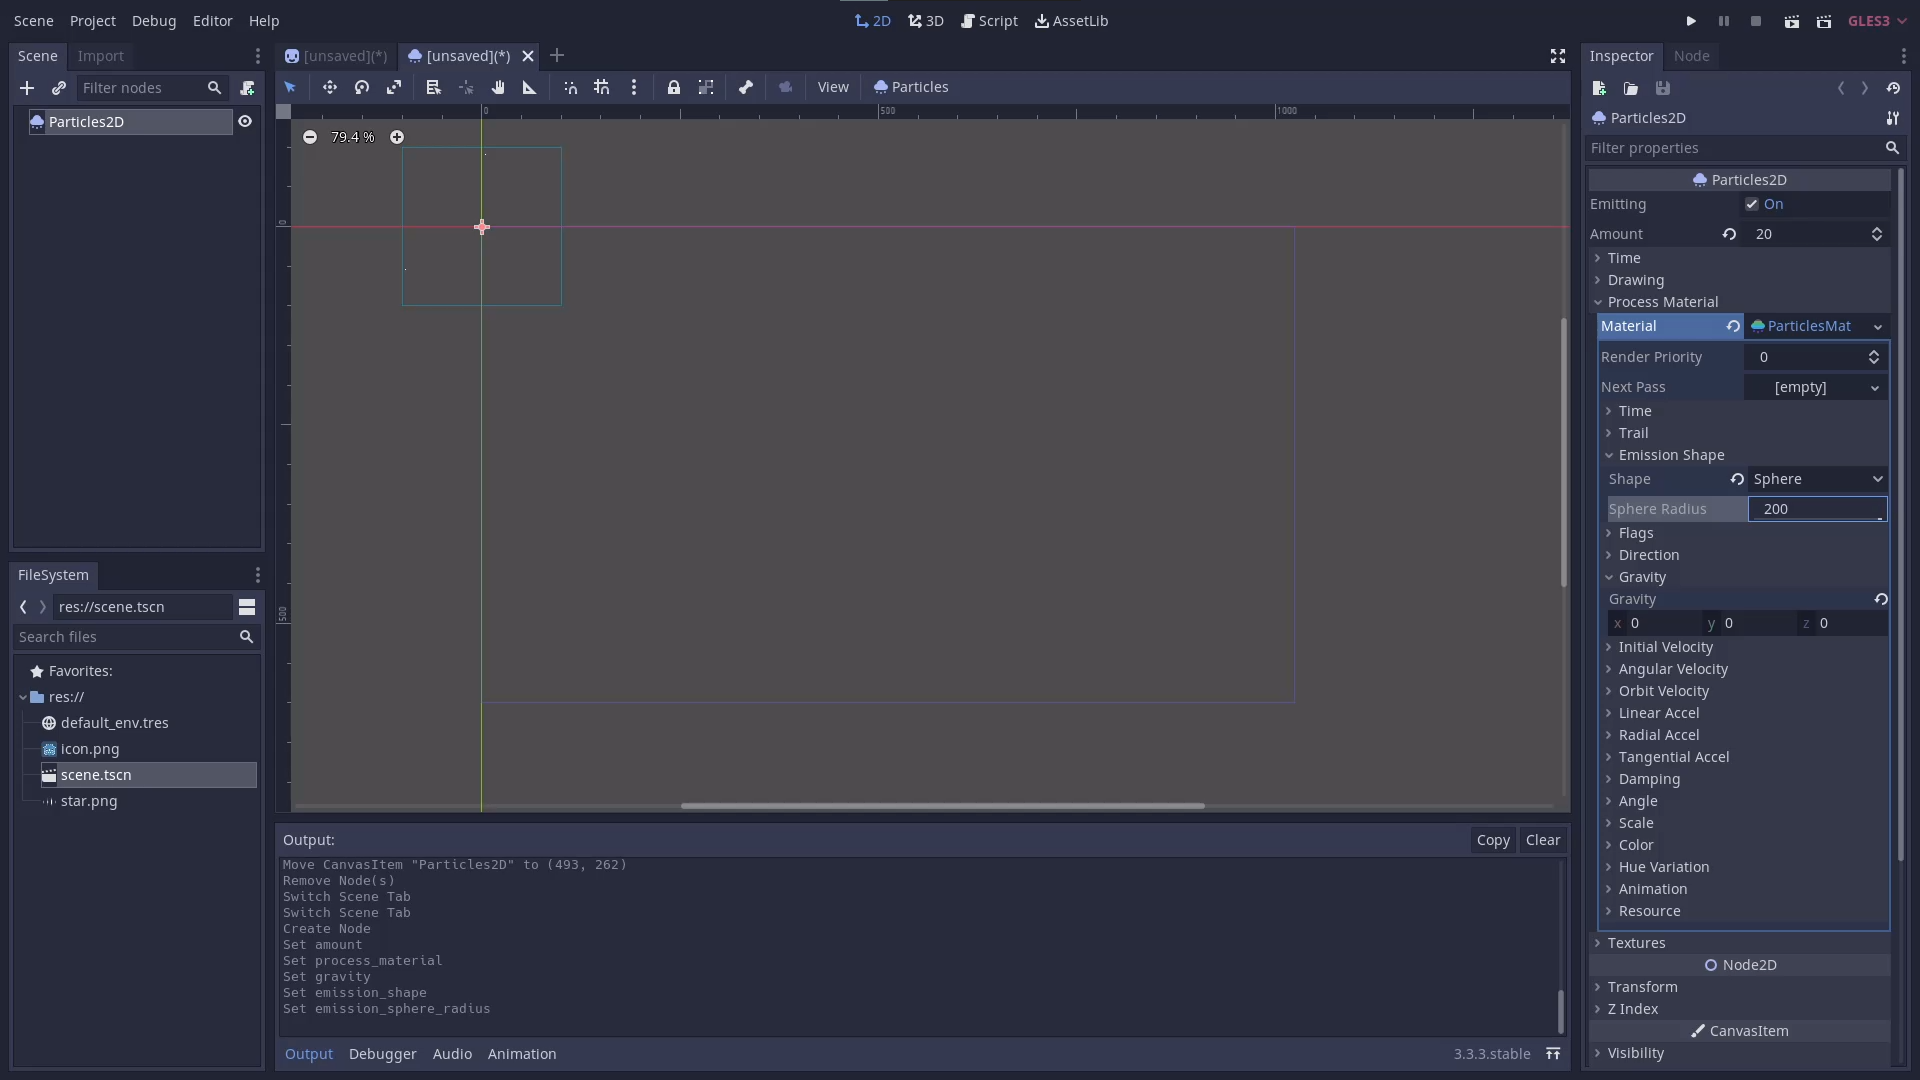
Task: Select the Scale Mode tool
Action: pyautogui.click(x=394, y=87)
